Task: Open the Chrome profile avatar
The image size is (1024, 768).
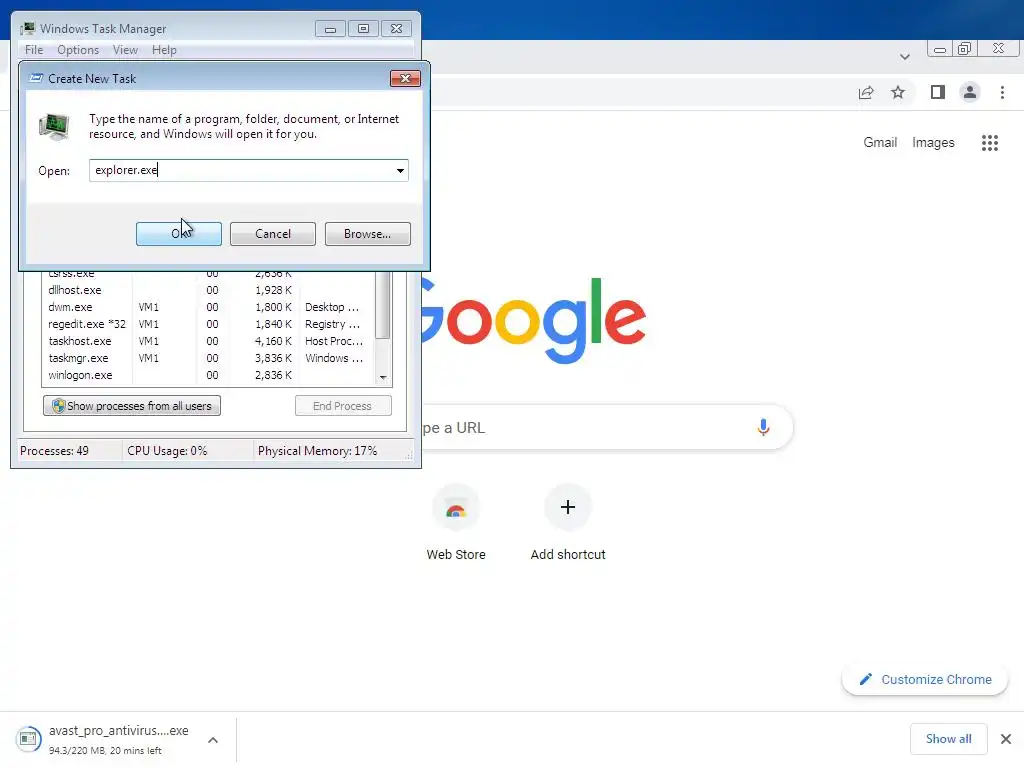Action: (970, 93)
